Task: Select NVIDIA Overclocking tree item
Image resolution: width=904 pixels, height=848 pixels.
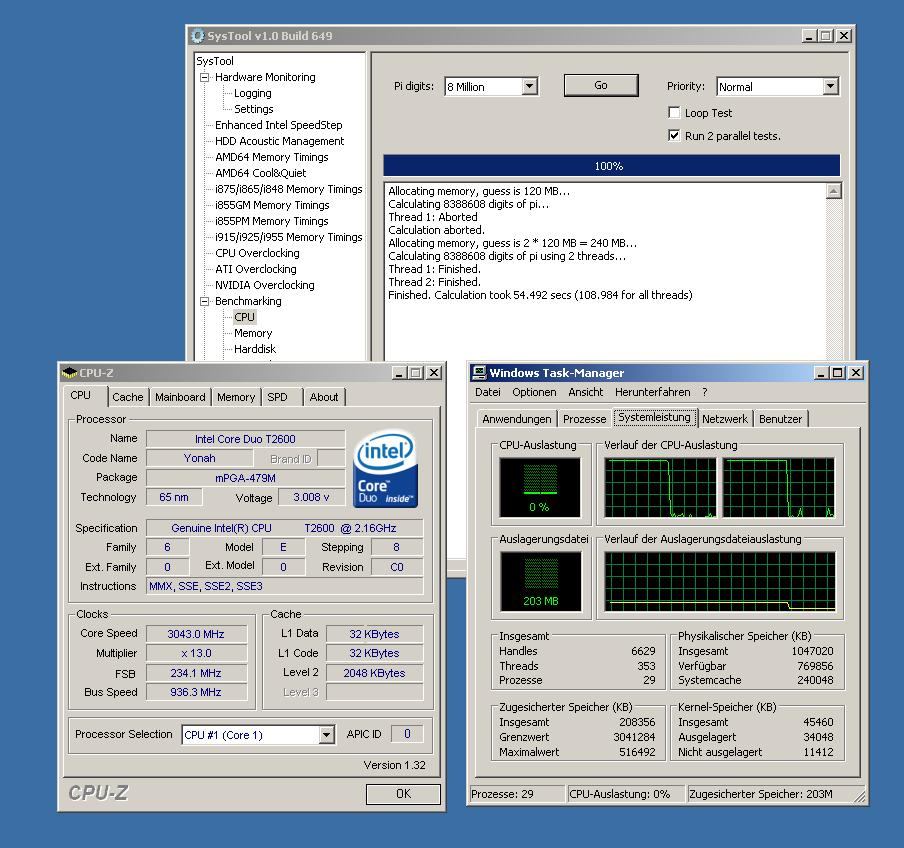Action: [265, 285]
